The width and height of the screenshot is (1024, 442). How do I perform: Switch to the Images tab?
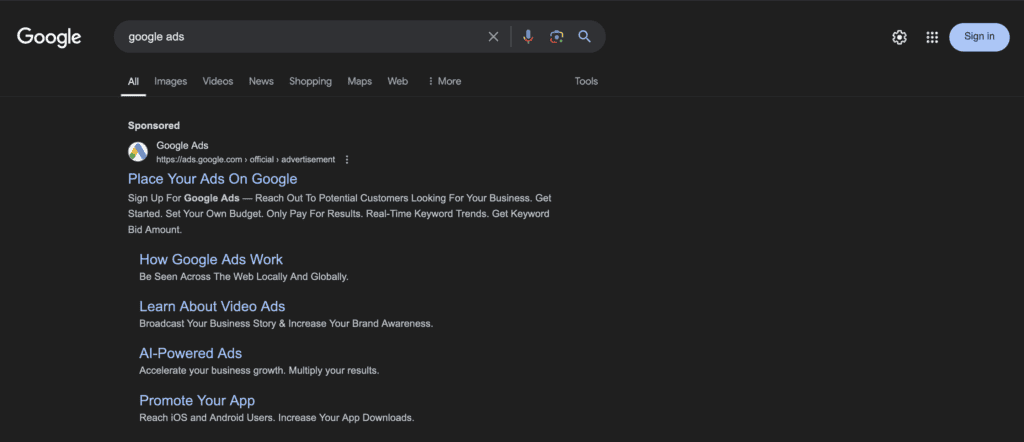point(170,81)
